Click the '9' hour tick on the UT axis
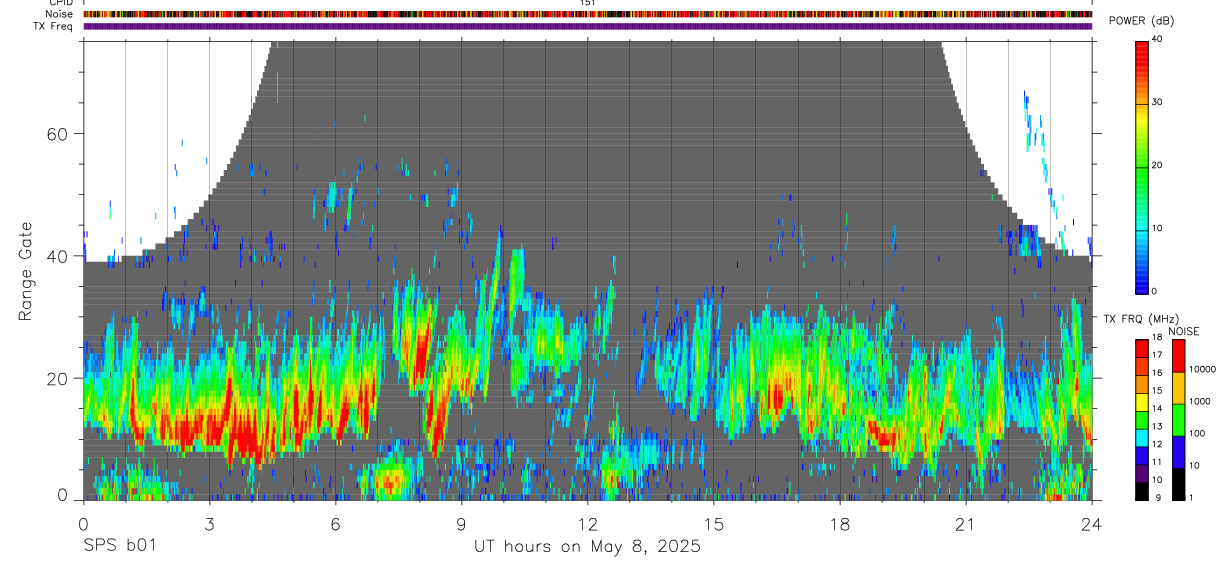 click(x=462, y=523)
